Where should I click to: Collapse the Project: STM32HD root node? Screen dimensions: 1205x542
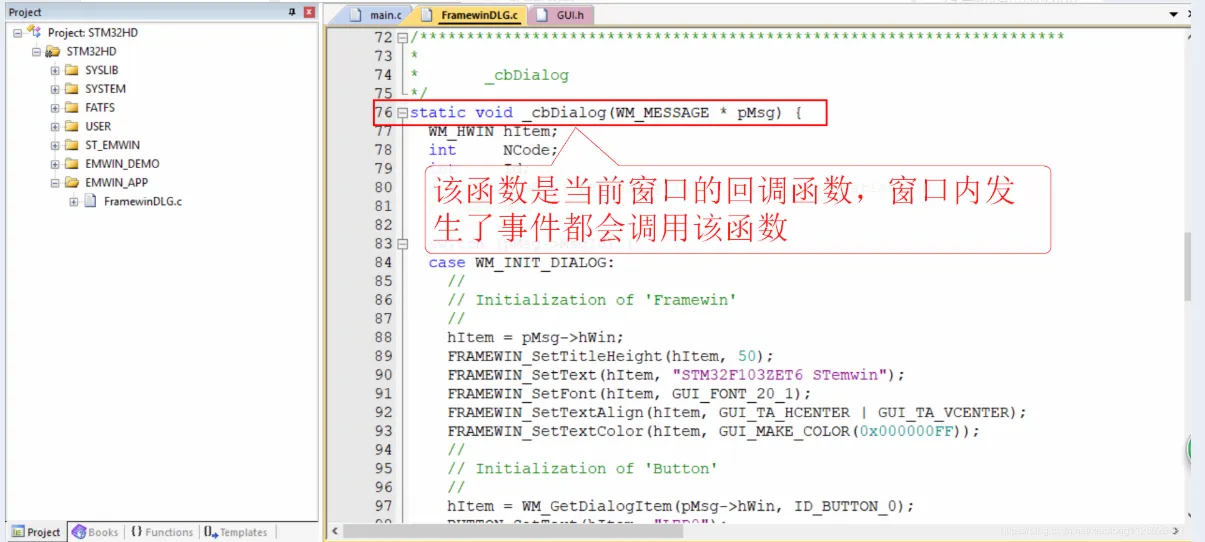pyautogui.click(x=17, y=32)
